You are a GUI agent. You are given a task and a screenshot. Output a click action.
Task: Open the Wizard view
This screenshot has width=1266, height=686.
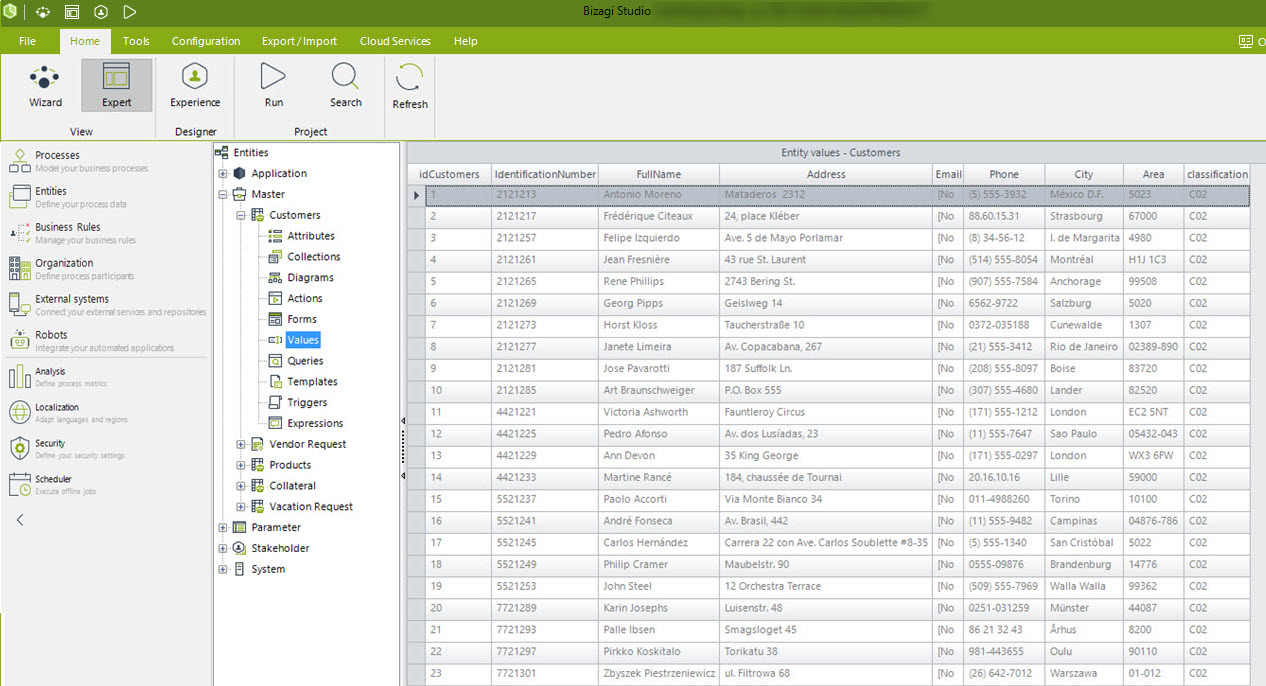[x=45, y=85]
